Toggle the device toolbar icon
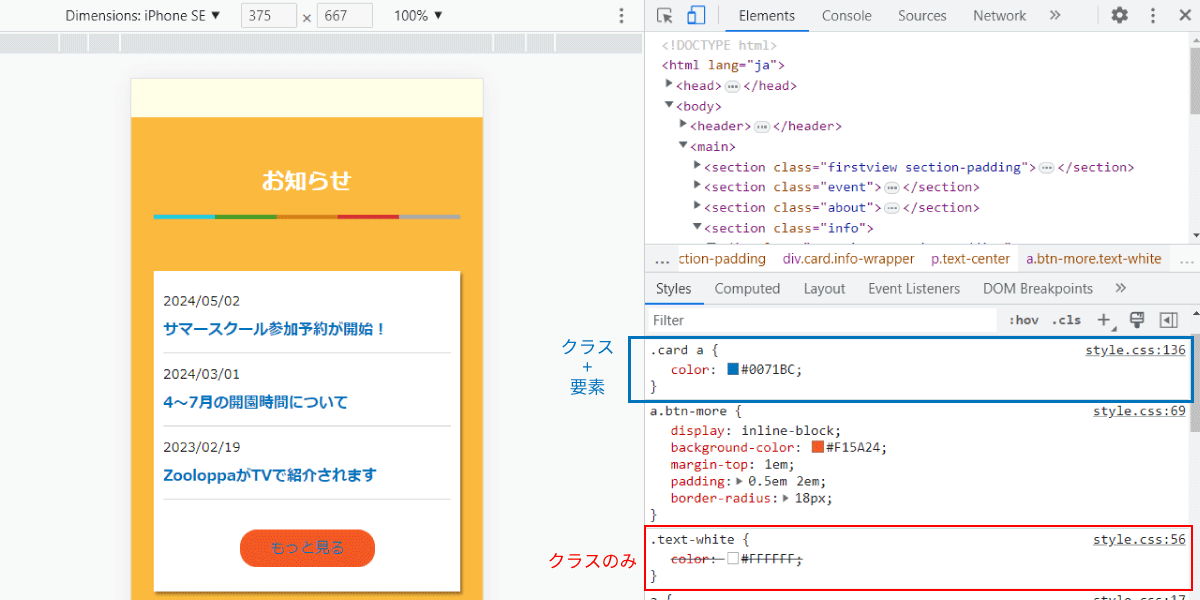 tap(696, 15)
